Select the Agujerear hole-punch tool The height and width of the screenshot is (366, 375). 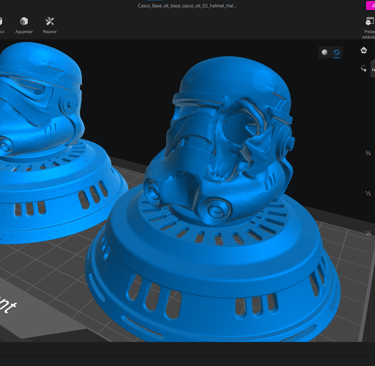click(24, 25)
